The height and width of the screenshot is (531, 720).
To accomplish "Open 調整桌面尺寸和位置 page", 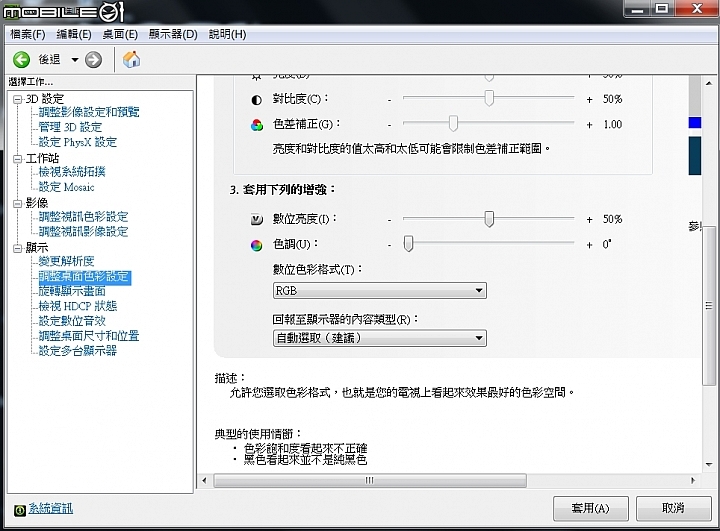I will click(x=89, y=336).
